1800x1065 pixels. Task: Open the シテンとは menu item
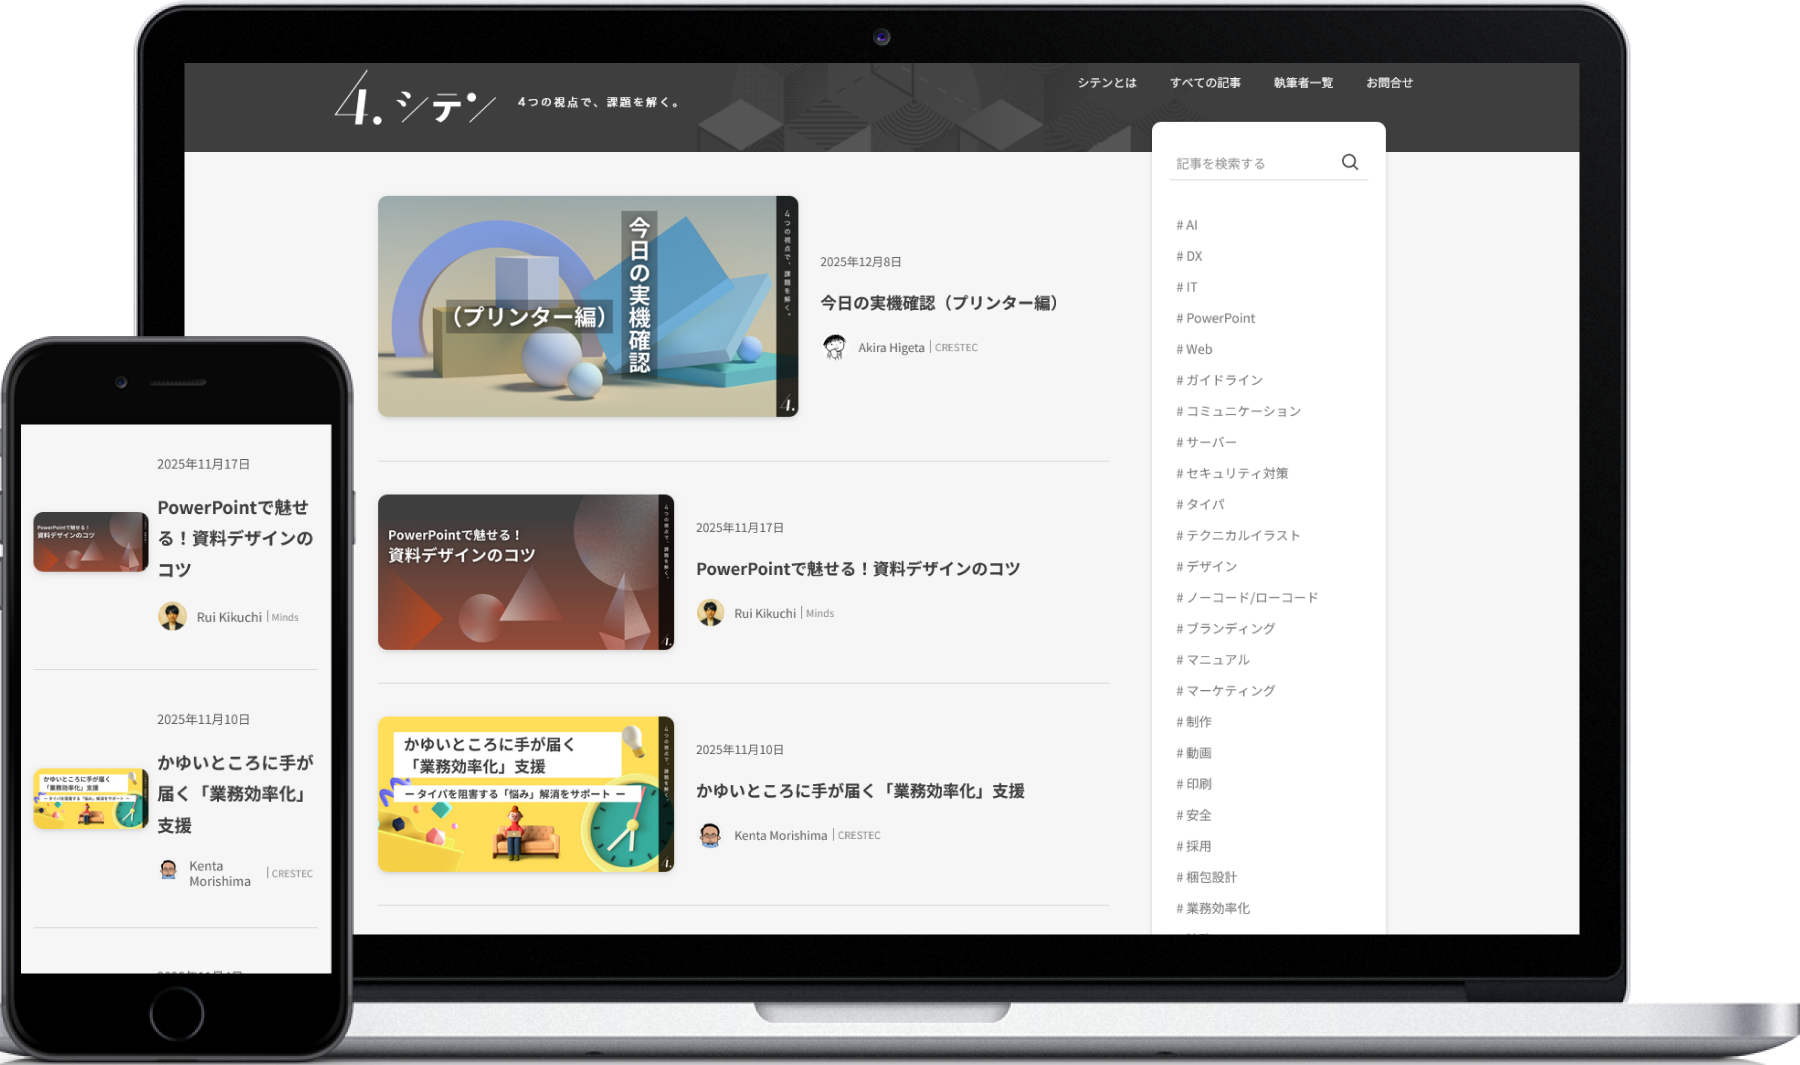pyautogui.click(x=1106, y=83)
